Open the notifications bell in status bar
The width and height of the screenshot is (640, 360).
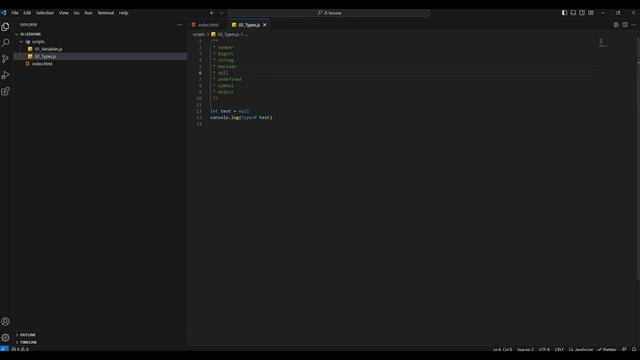point(634,349)
